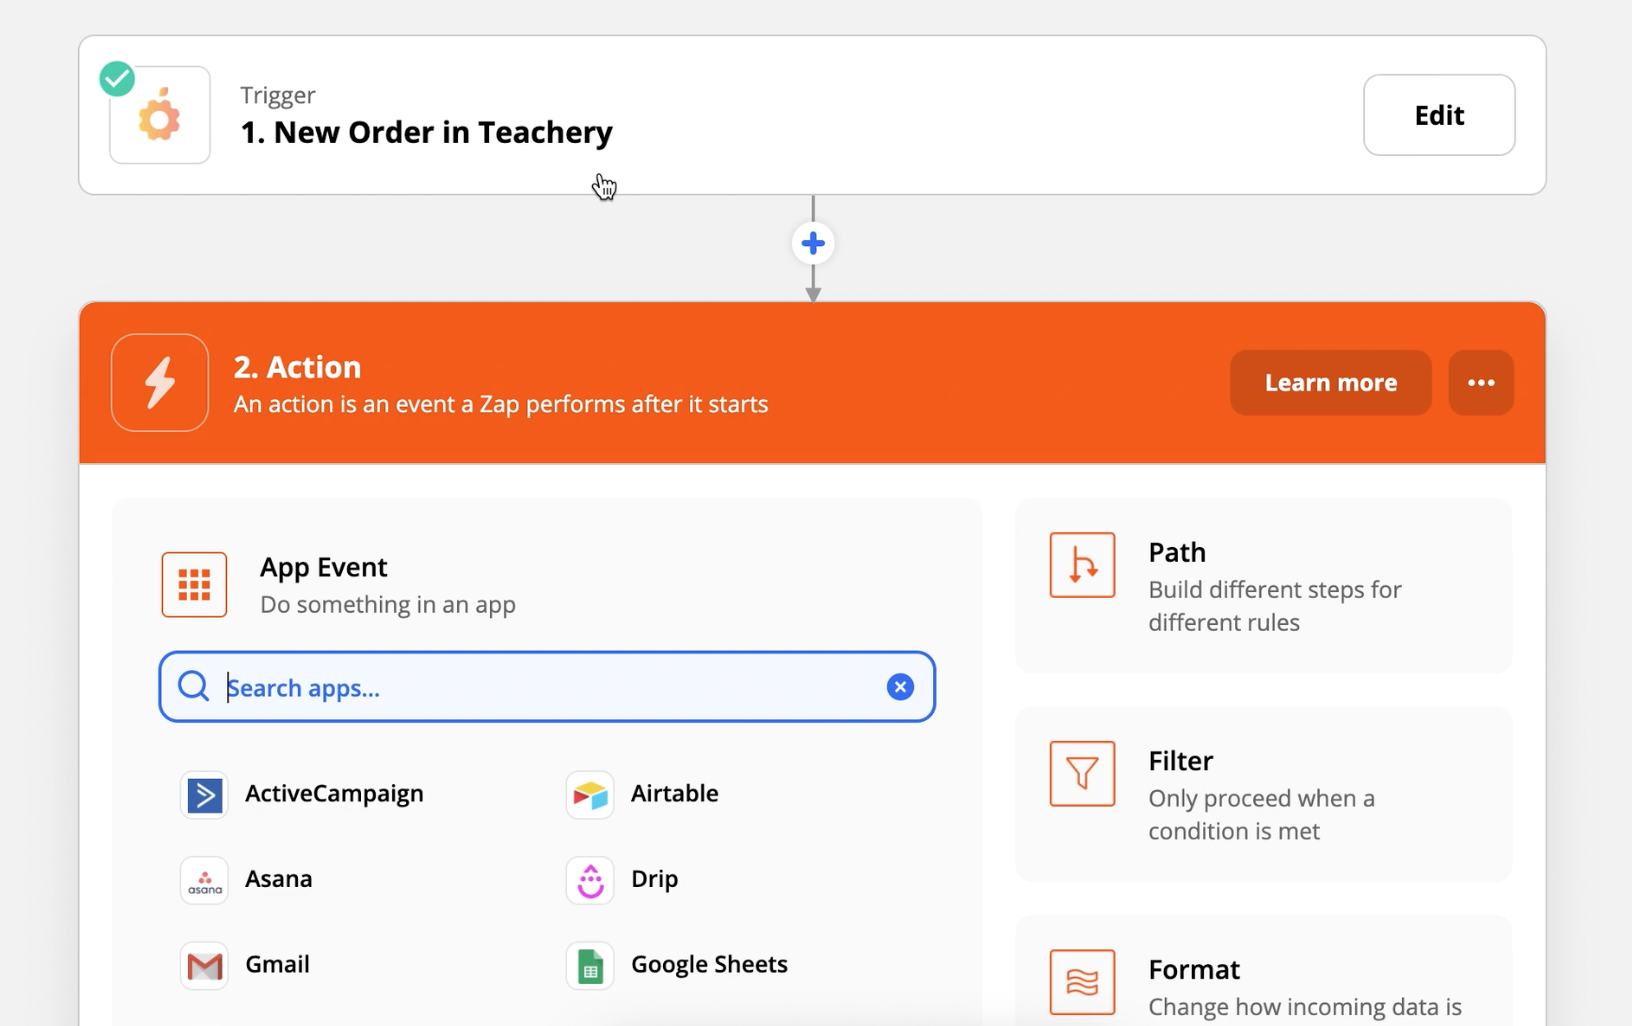Open the Learn more link for actions
Viewport: 1632px width, 1026px height.
1331,383
